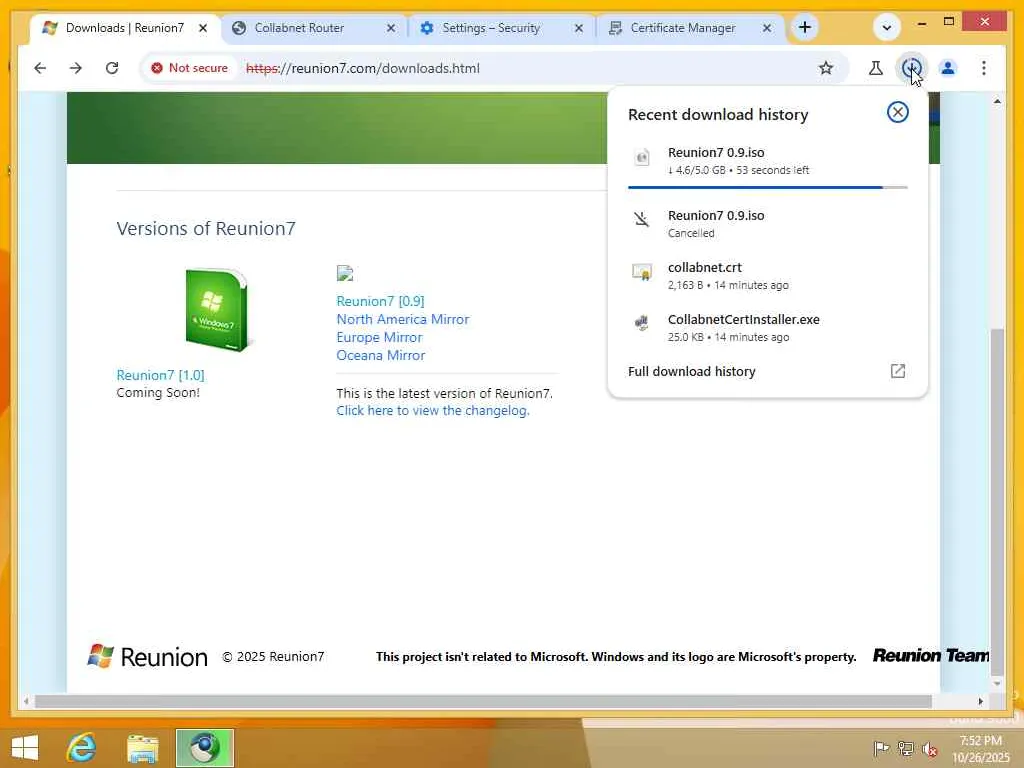1024x768 pixels.
Task: Open File Explorer from the taskbar
Action: pyautogui.click(x=142, y=749)
